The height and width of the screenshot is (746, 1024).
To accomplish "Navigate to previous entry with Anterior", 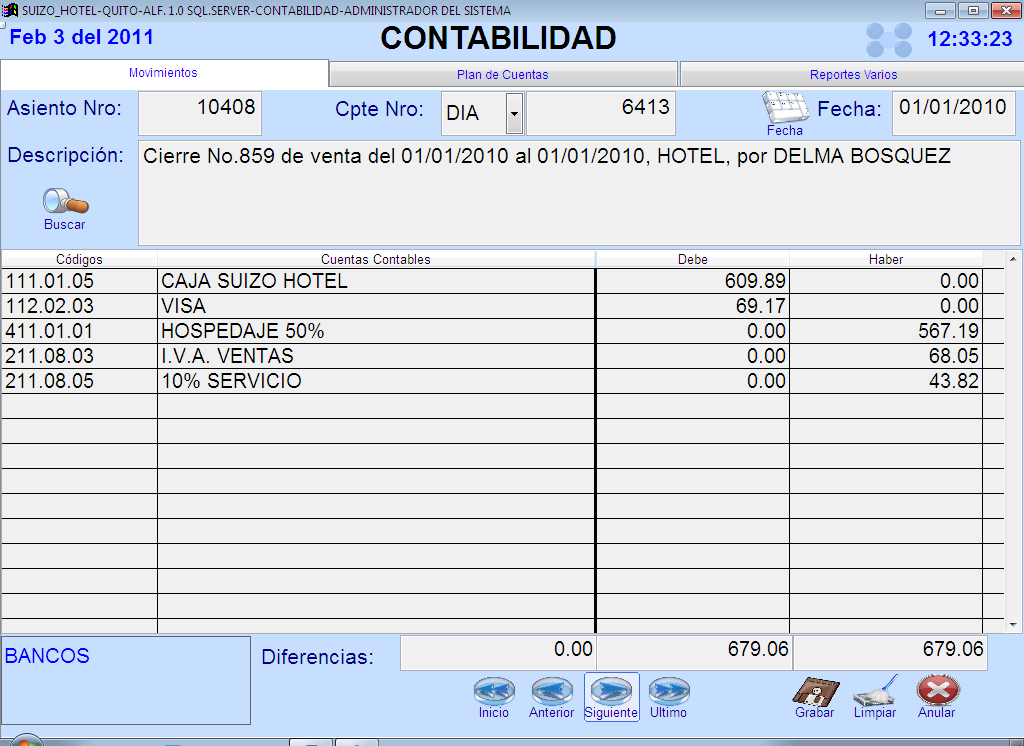I will pyautogui.click(x=551, y=692).
